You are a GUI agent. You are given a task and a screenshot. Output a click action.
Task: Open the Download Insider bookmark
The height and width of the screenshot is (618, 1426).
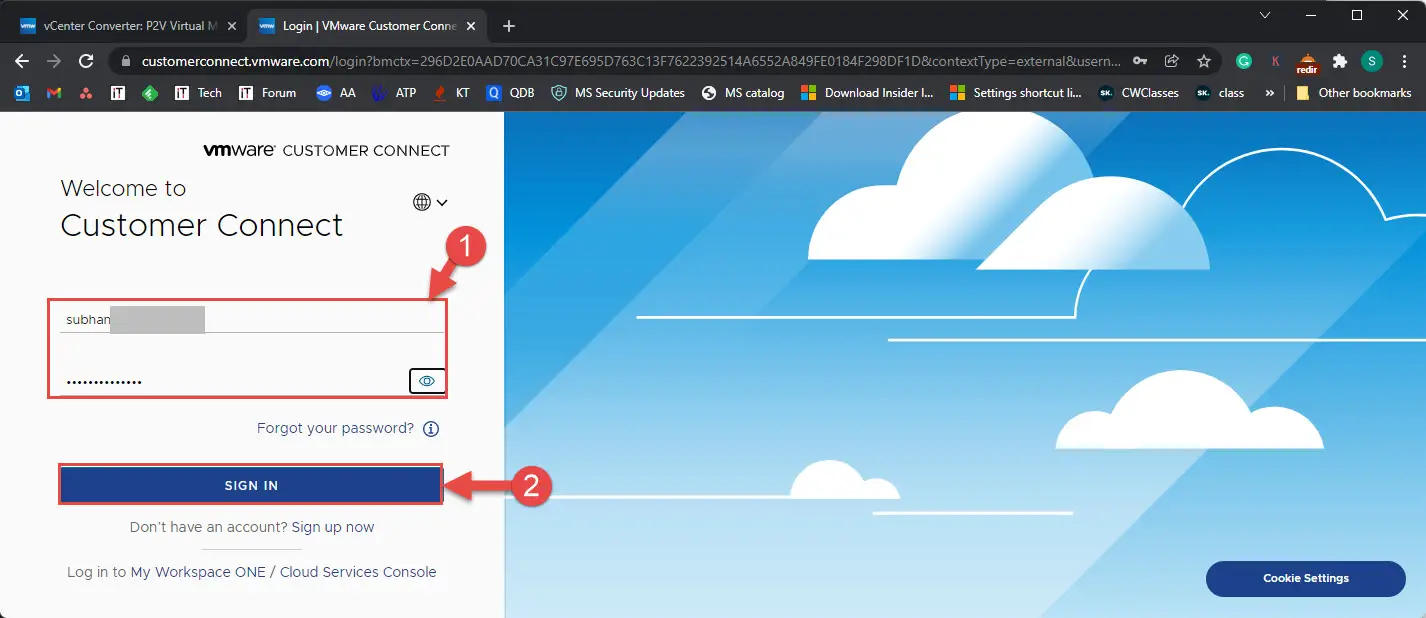(866, 93)
